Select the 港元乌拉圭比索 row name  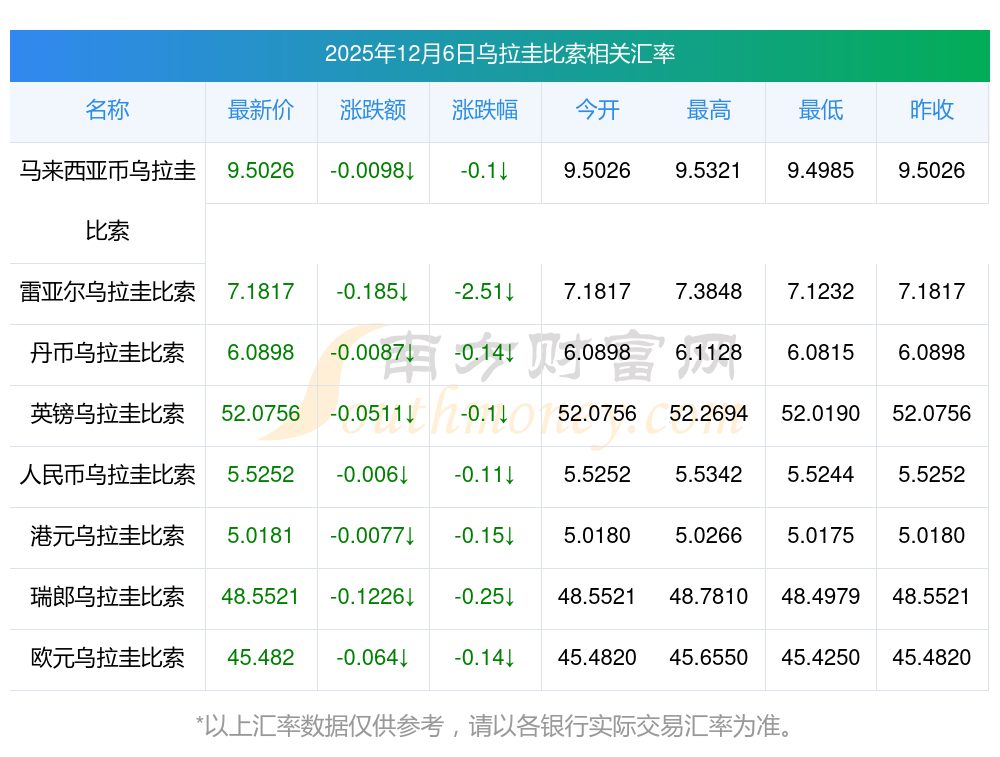[107, 536]
